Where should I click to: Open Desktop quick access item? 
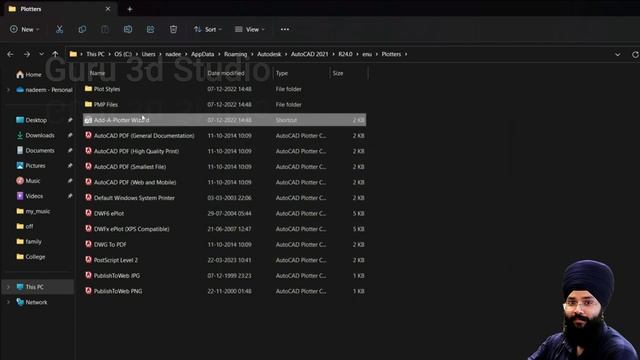32,120
